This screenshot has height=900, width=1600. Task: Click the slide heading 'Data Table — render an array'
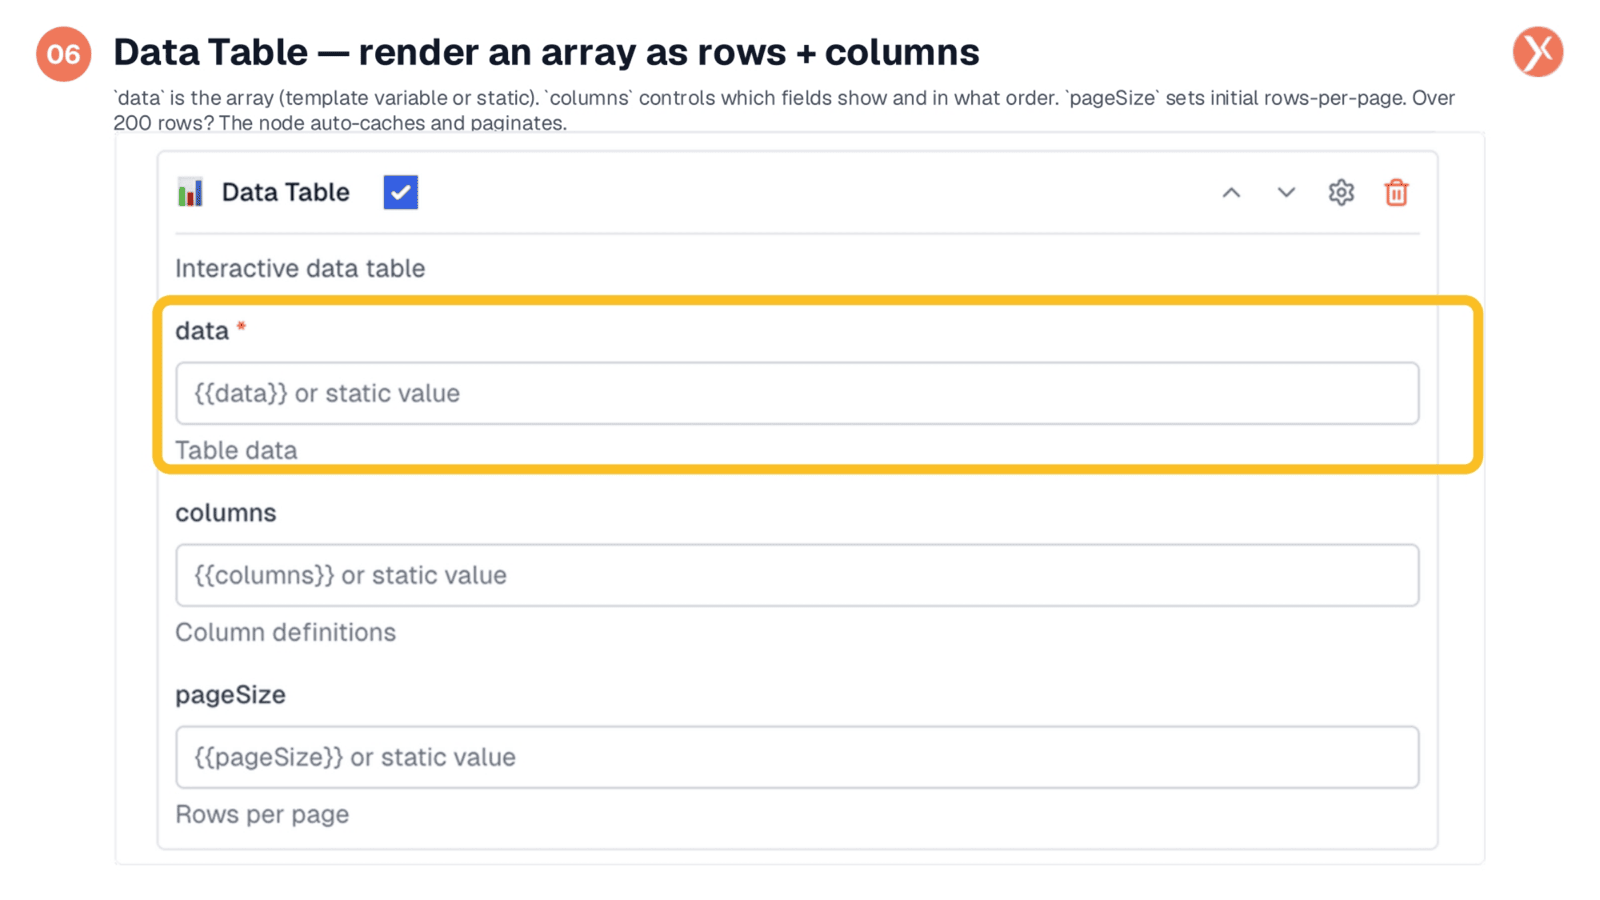[546, 52]
